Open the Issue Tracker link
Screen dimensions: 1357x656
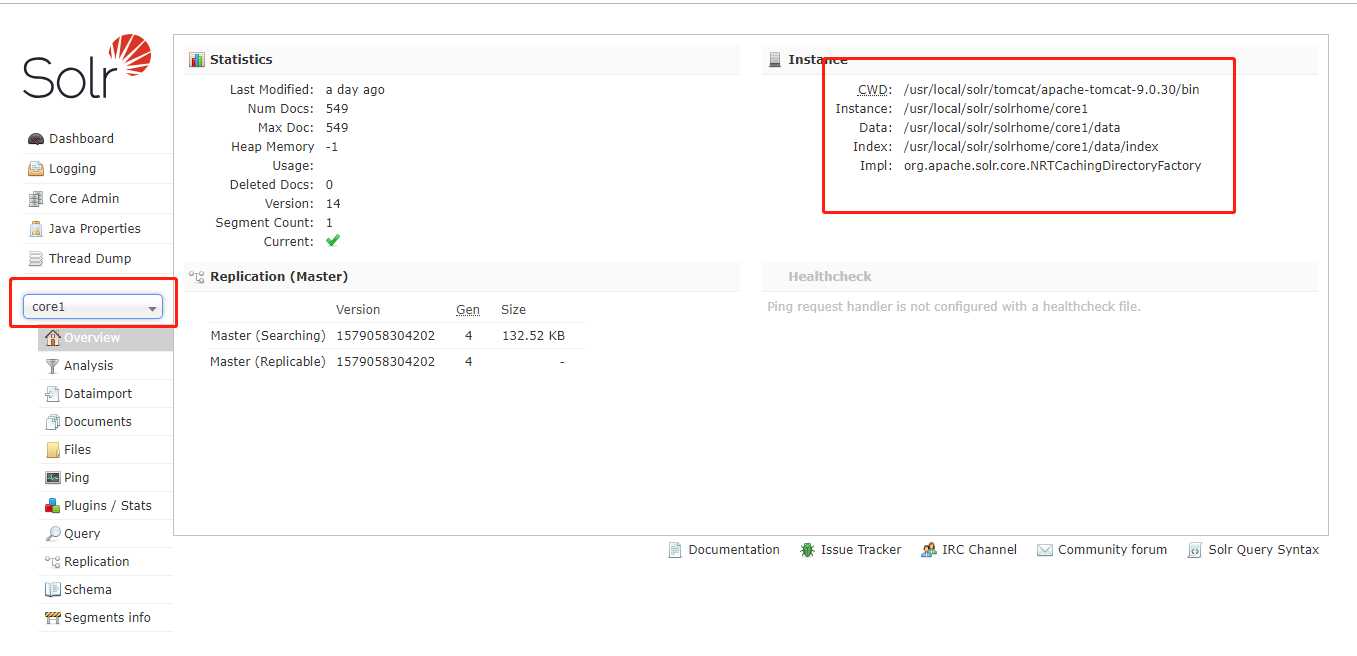pyautogui.click(x=861, y=550)
